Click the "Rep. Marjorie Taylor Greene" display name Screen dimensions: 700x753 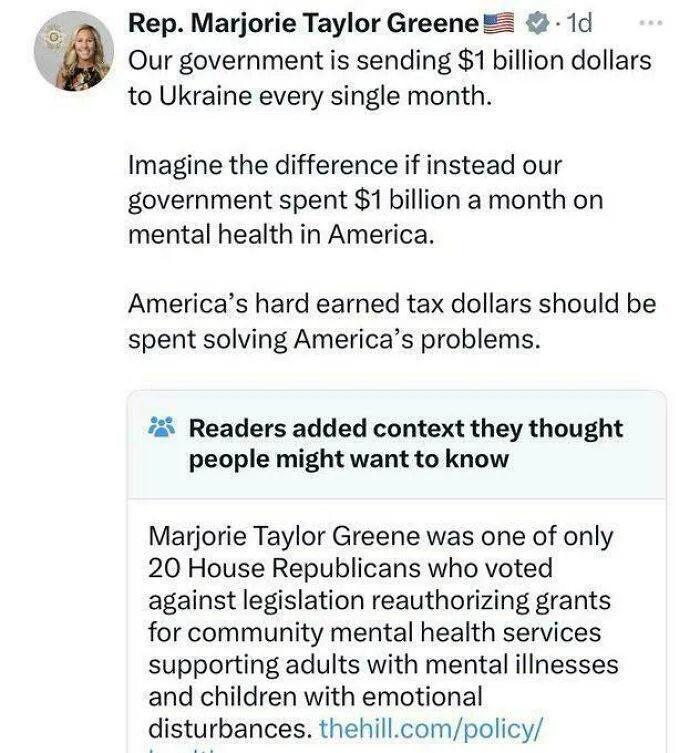[x=304, y=23]
